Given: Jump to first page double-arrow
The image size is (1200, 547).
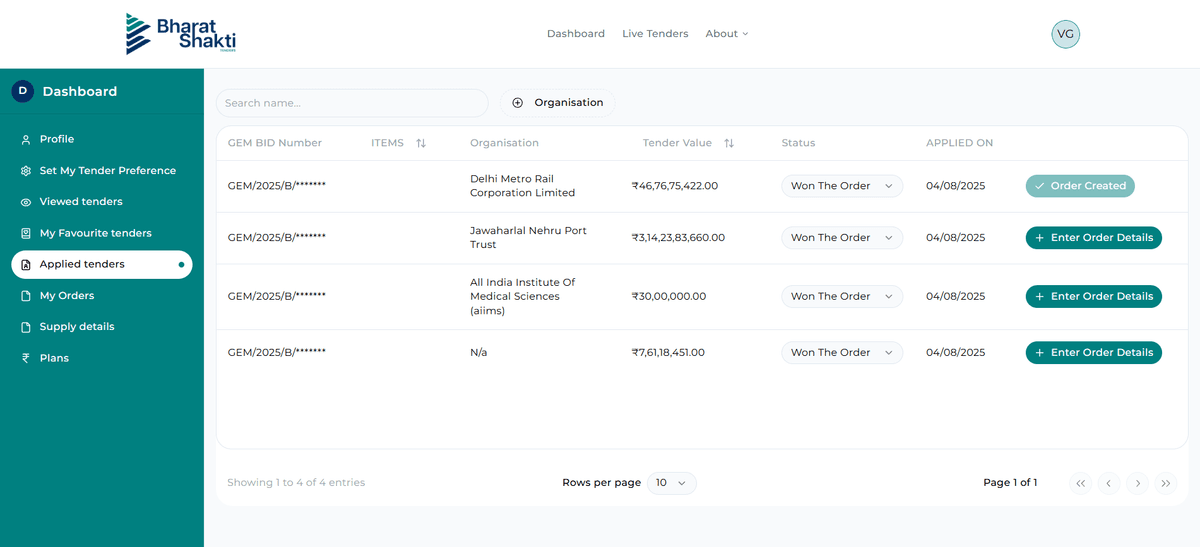Looking at the screenshot, I should coord(1080,483).
